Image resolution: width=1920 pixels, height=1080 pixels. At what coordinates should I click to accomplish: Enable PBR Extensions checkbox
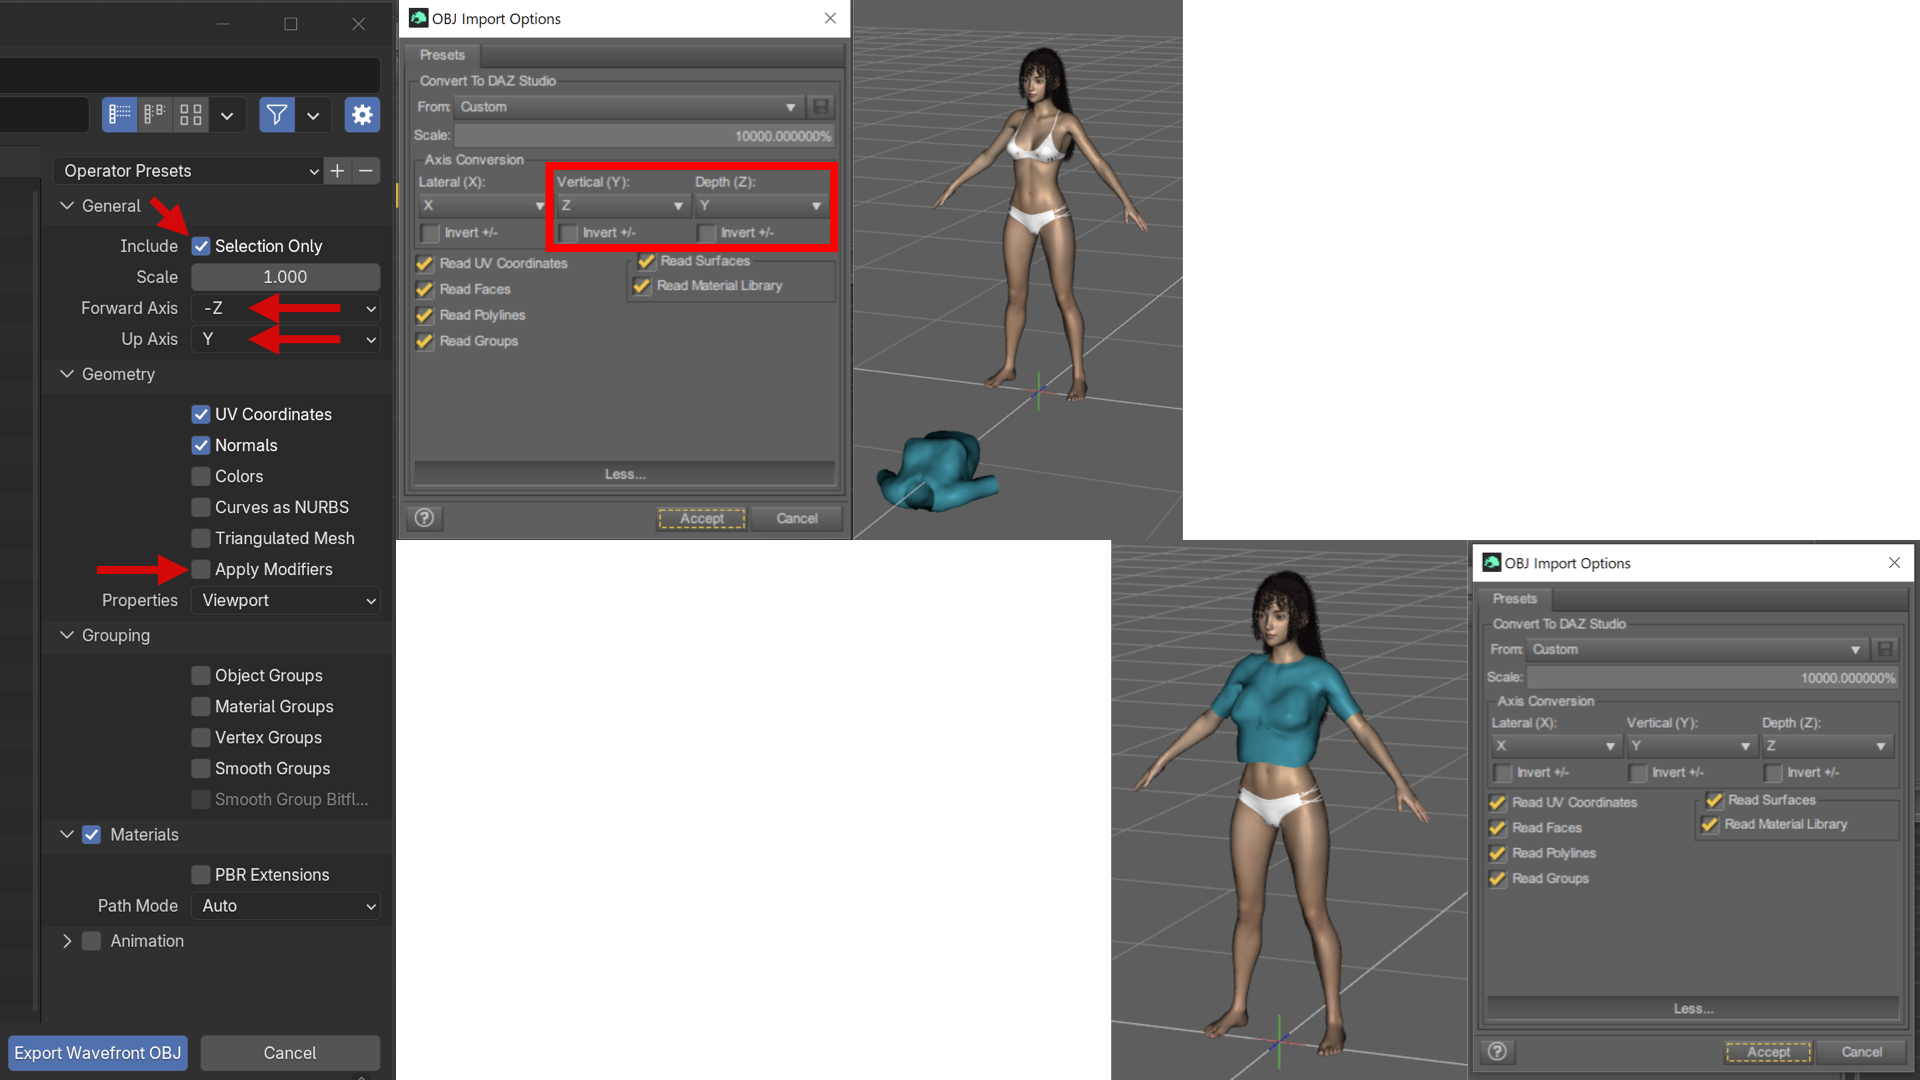coord(201,874)
